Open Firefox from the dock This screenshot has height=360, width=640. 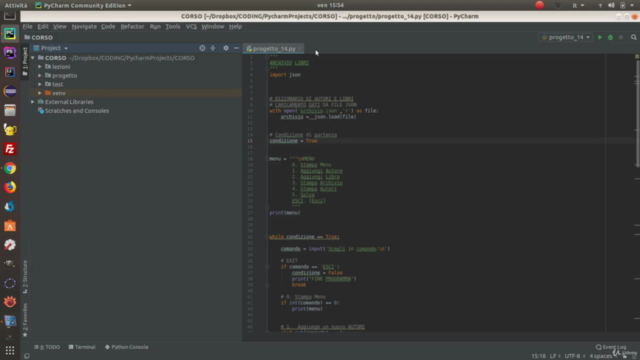click(x=10, y=187)
